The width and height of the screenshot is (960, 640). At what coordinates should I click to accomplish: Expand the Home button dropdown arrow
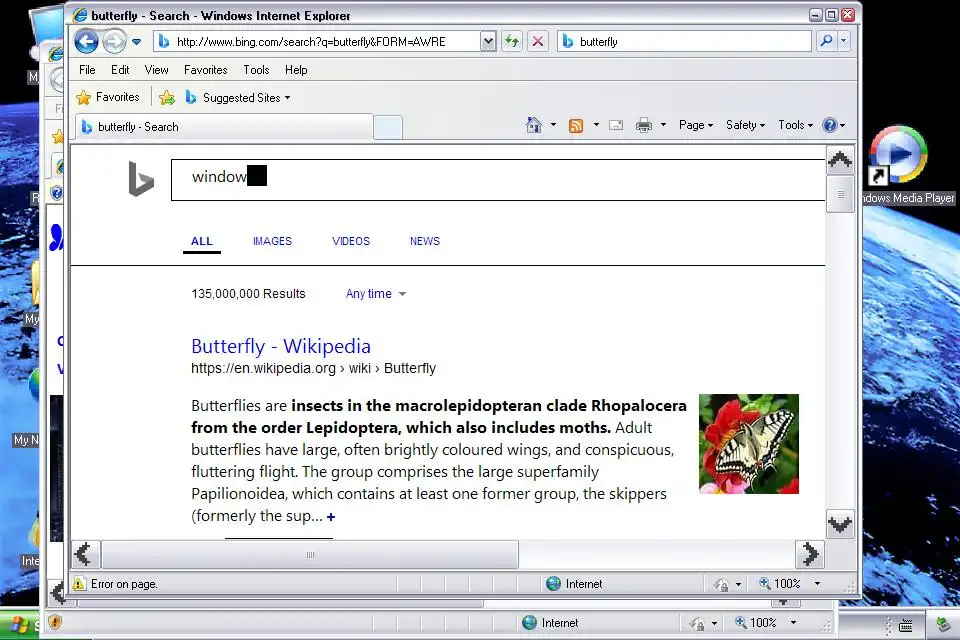pos(553,125)
